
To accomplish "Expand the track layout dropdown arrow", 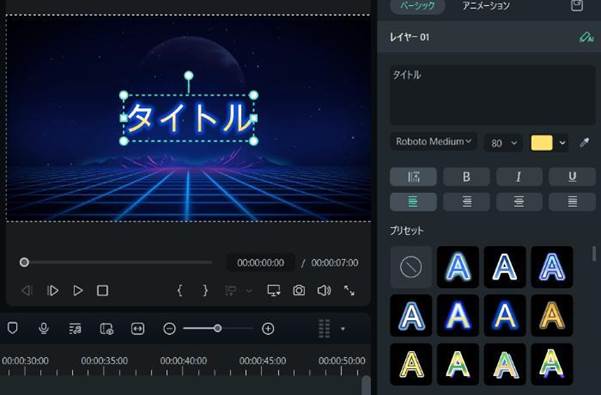I will pyautogui.click(x=343, y=329).
